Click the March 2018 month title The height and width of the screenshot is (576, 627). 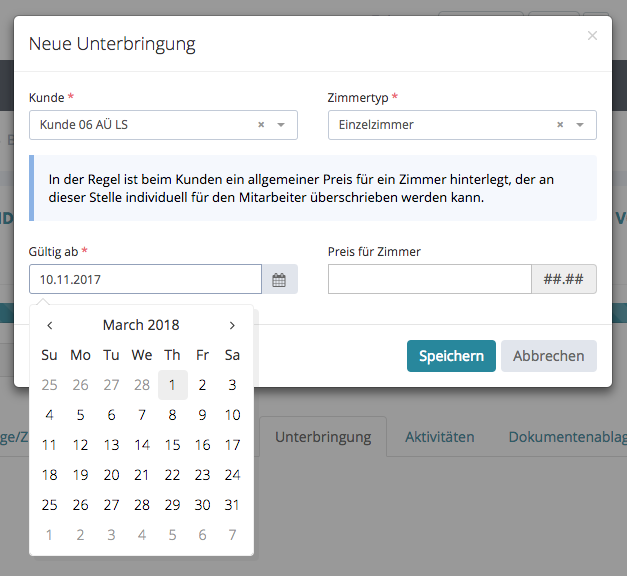(x=141, y=325)
